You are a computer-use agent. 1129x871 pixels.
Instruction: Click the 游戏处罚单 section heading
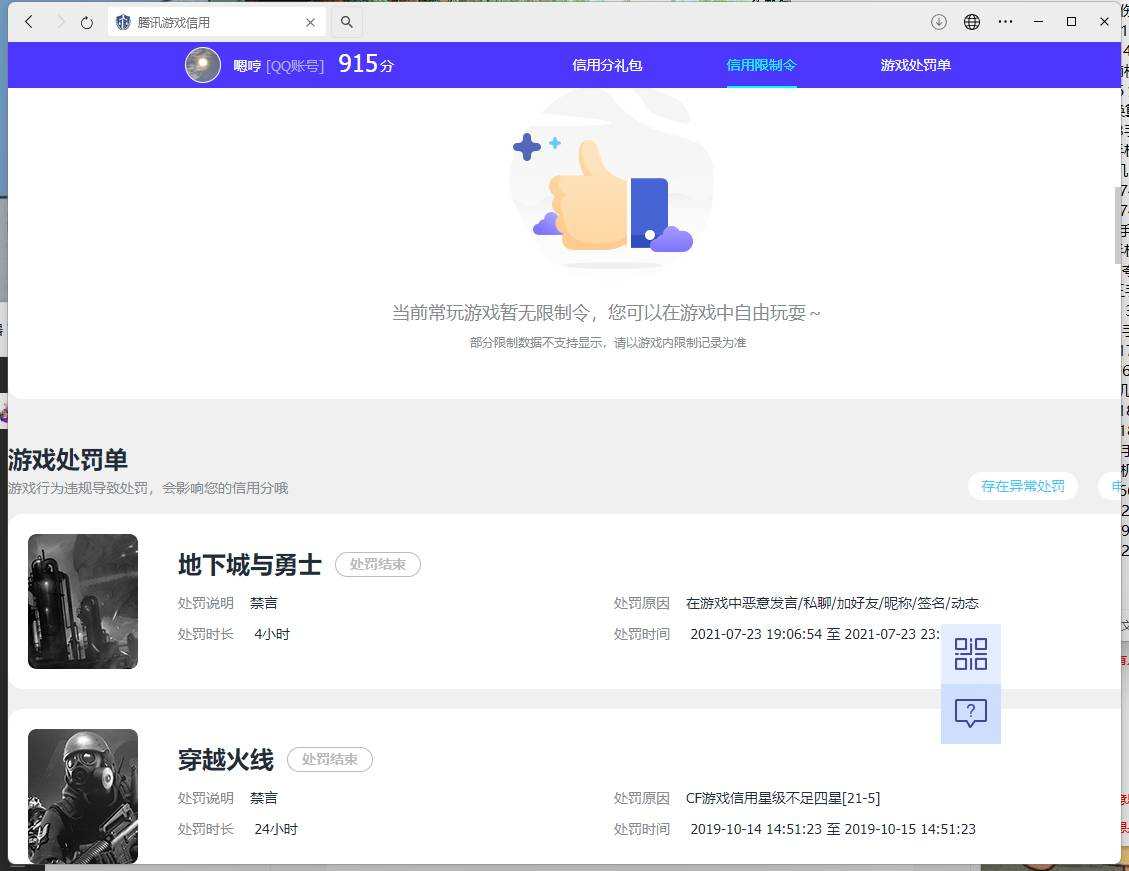68,459
